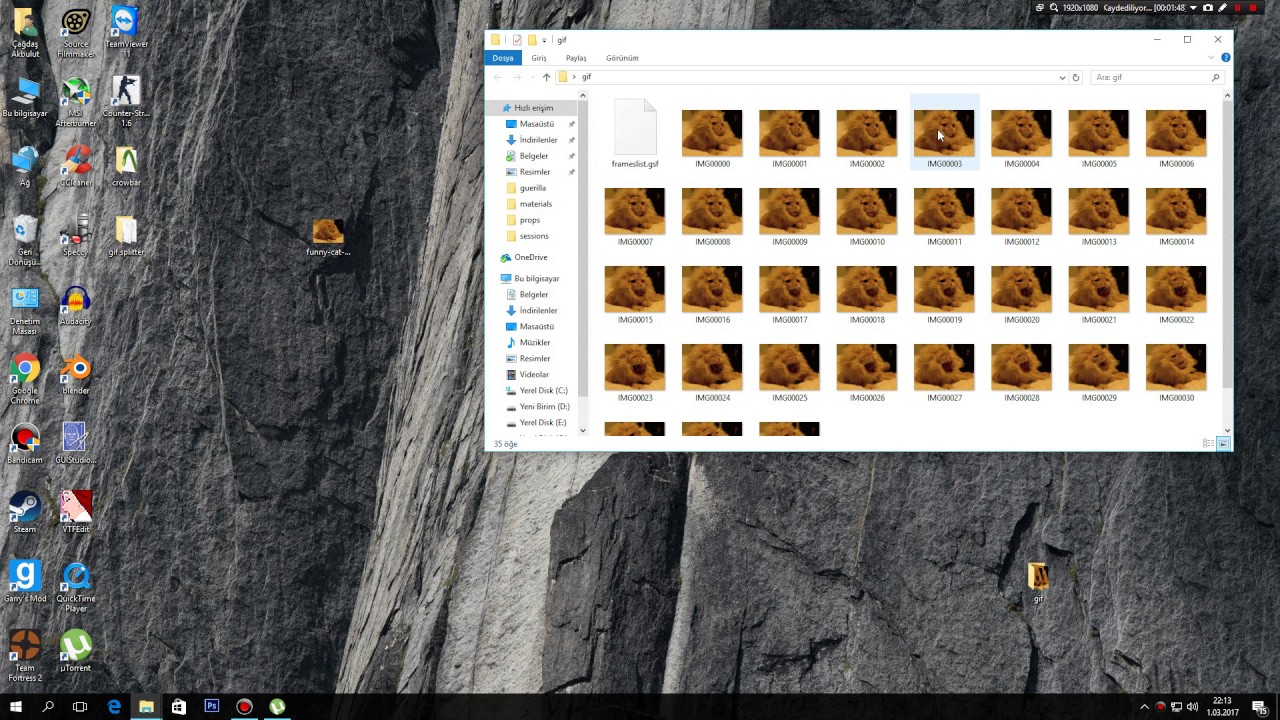Open Photoshop from the taskbar
The height and width of the screenshot is (720, 1280).
click(x=211, y=706)
